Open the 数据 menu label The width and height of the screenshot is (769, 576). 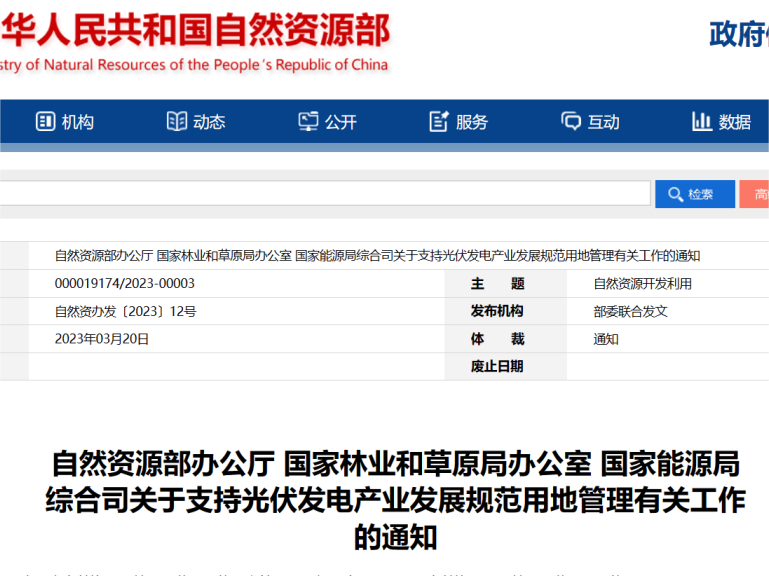pos(735,122)
